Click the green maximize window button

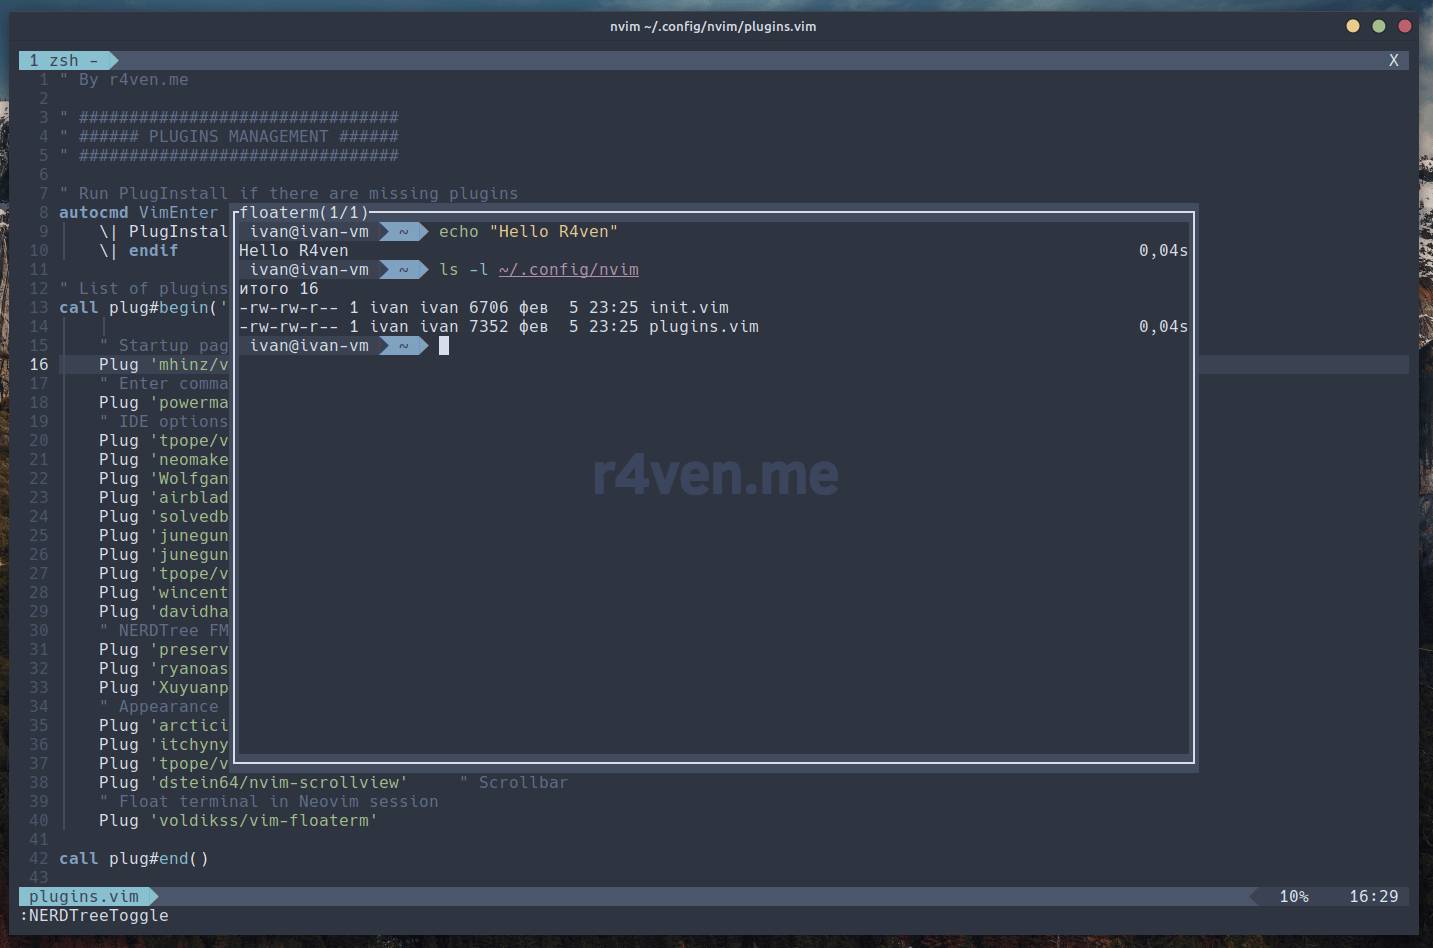pos(1378,26)
